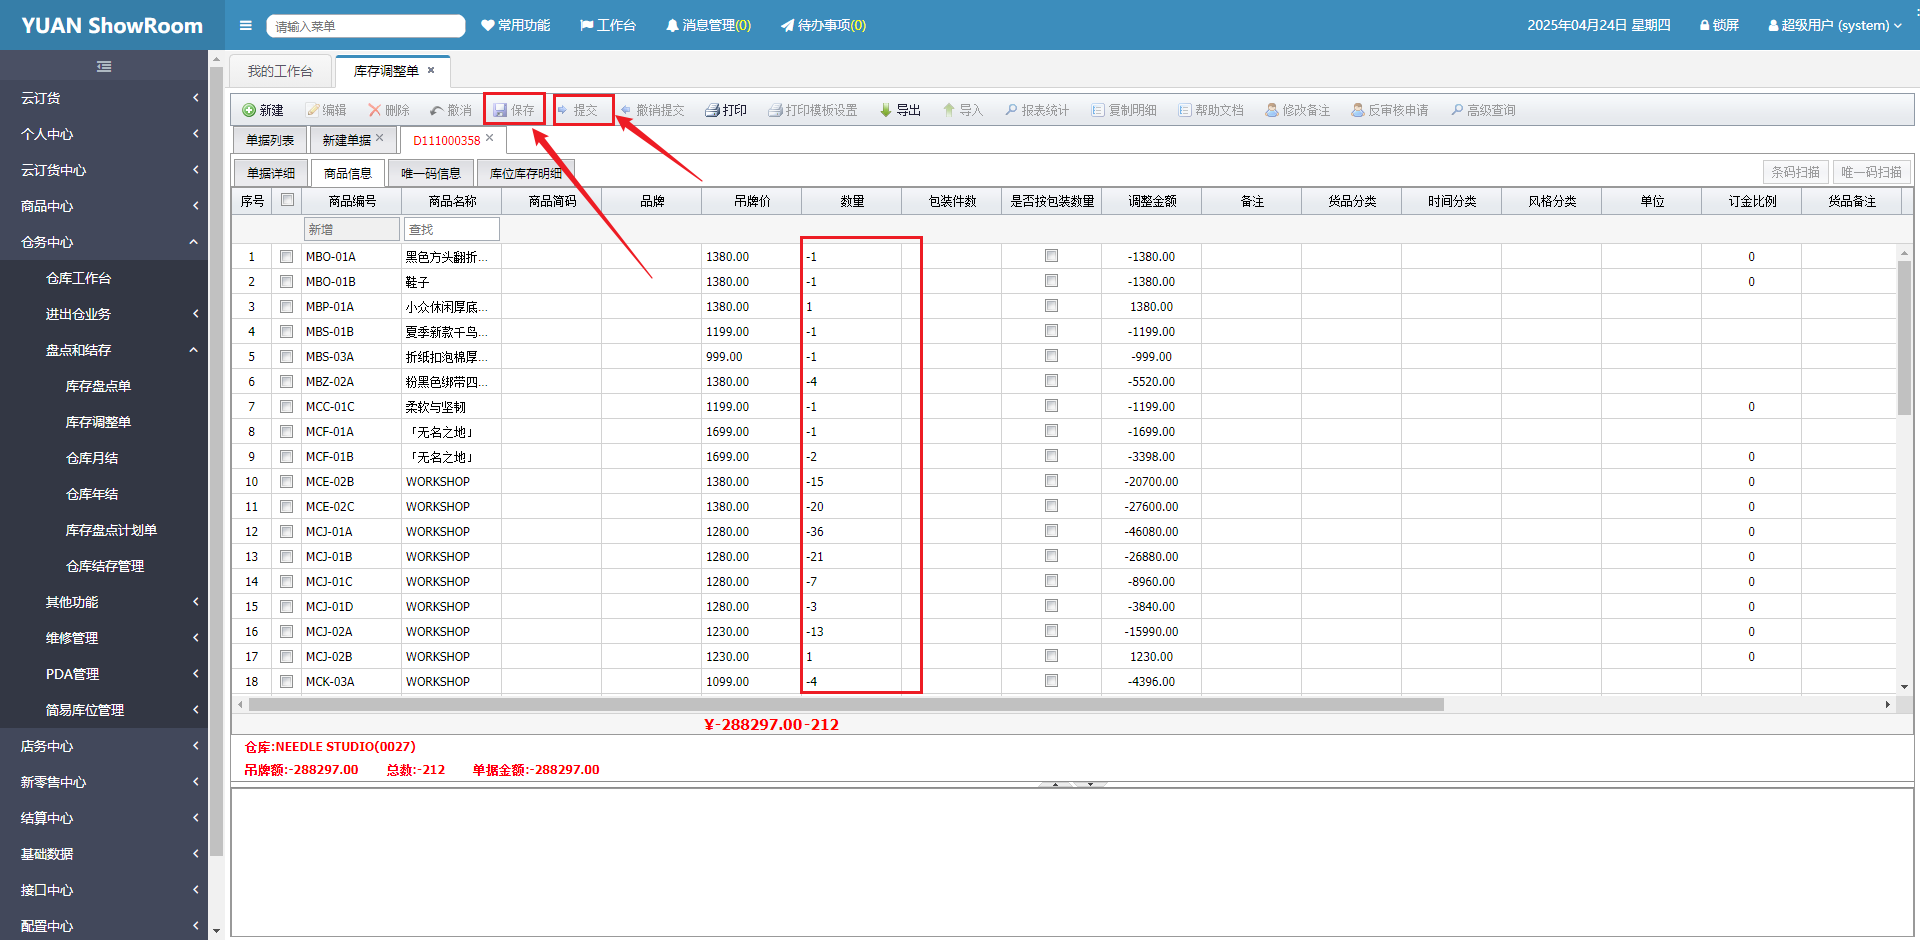The width and height of the screenshot is (1920, 940).
Task: Collapse 盘点和结存 submenu
Action: [x=104, y=350]
